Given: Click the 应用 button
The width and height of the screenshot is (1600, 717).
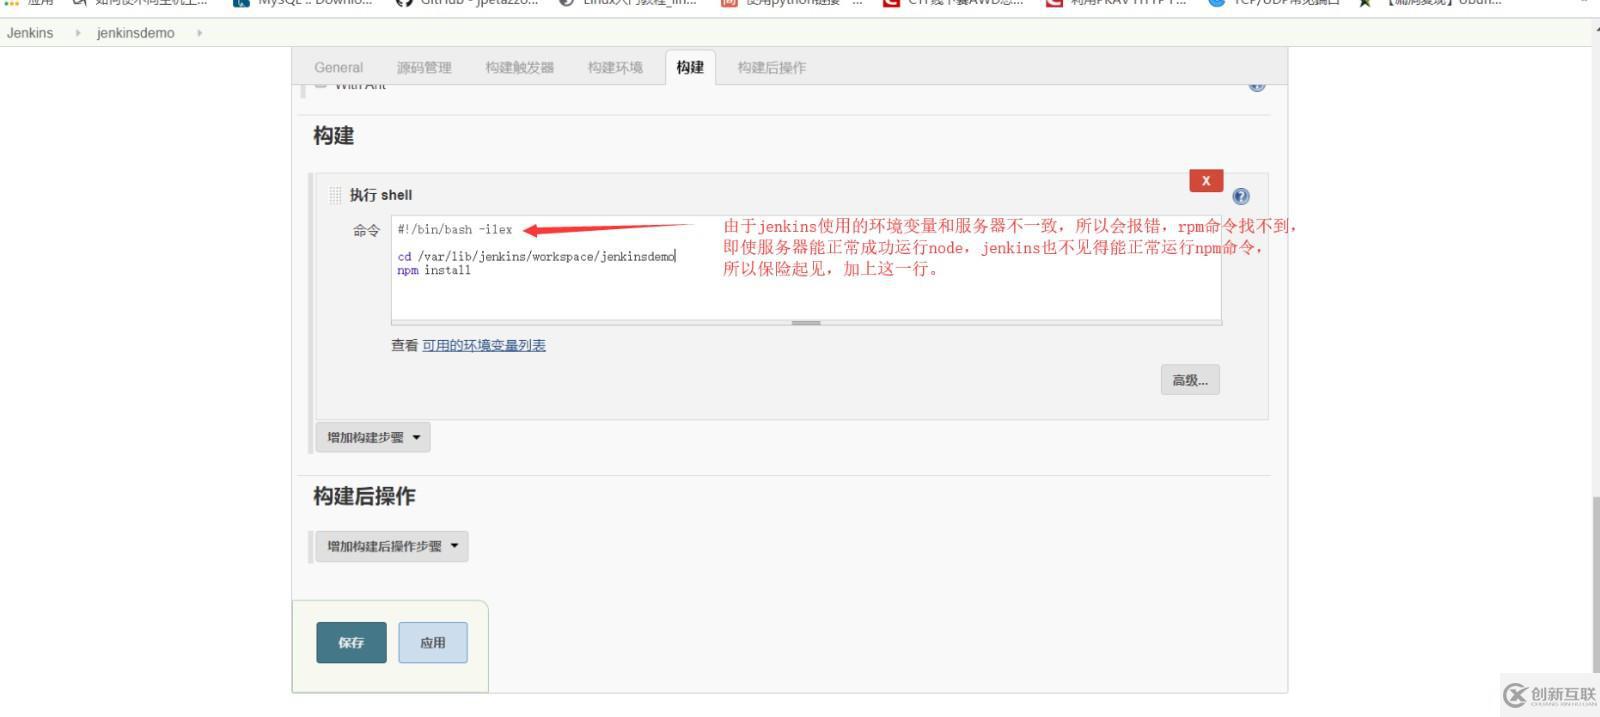Looking at the screenshot, I should pyautogui.click(x=432, y=642).
